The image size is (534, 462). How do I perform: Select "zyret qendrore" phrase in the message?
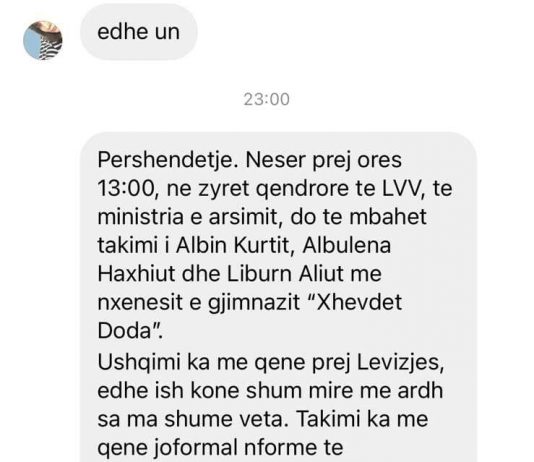click(x=273, y=189)
